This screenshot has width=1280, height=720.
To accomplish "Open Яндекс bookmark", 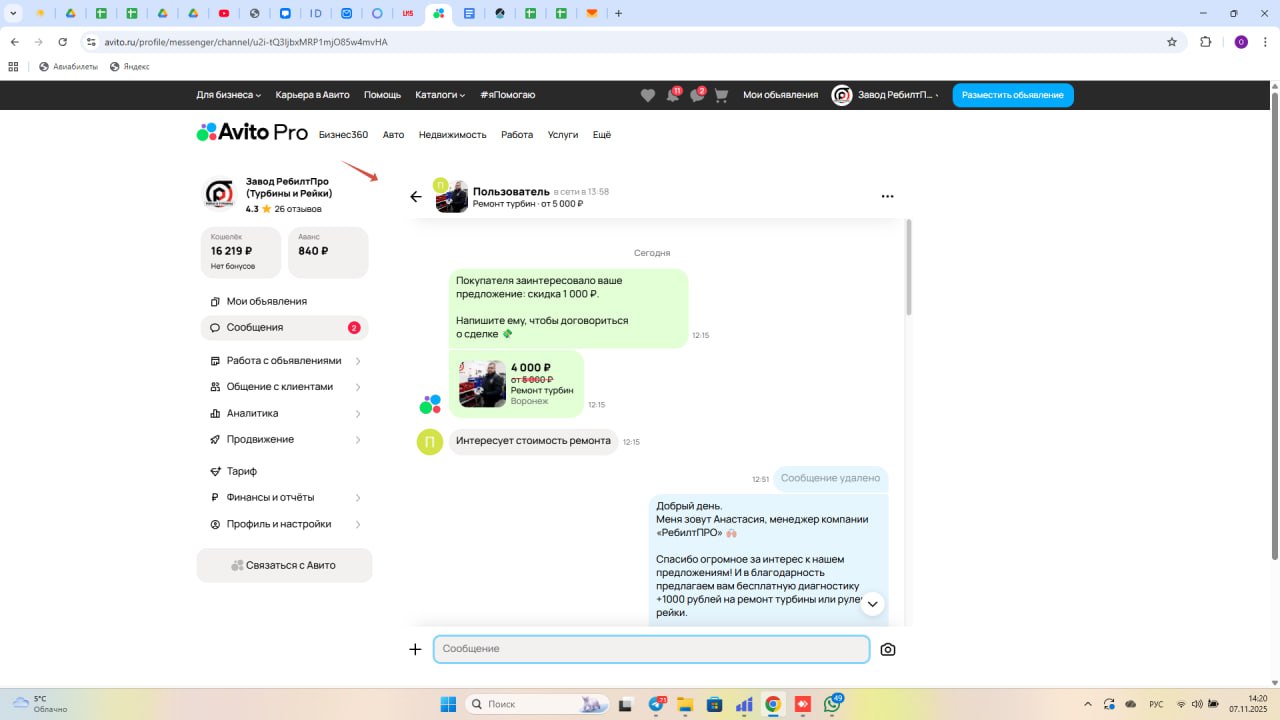I will pos(129,67).
